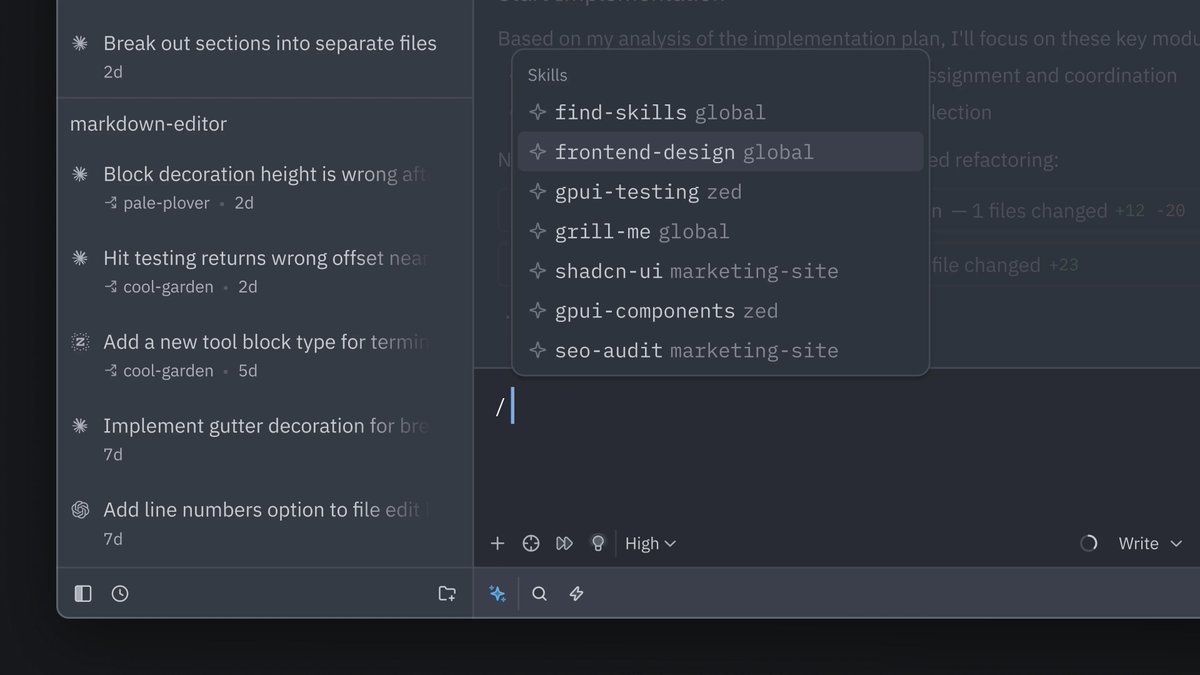Select the grill-me global skill
1200x675 pixels.
click(x=720, y=231)
